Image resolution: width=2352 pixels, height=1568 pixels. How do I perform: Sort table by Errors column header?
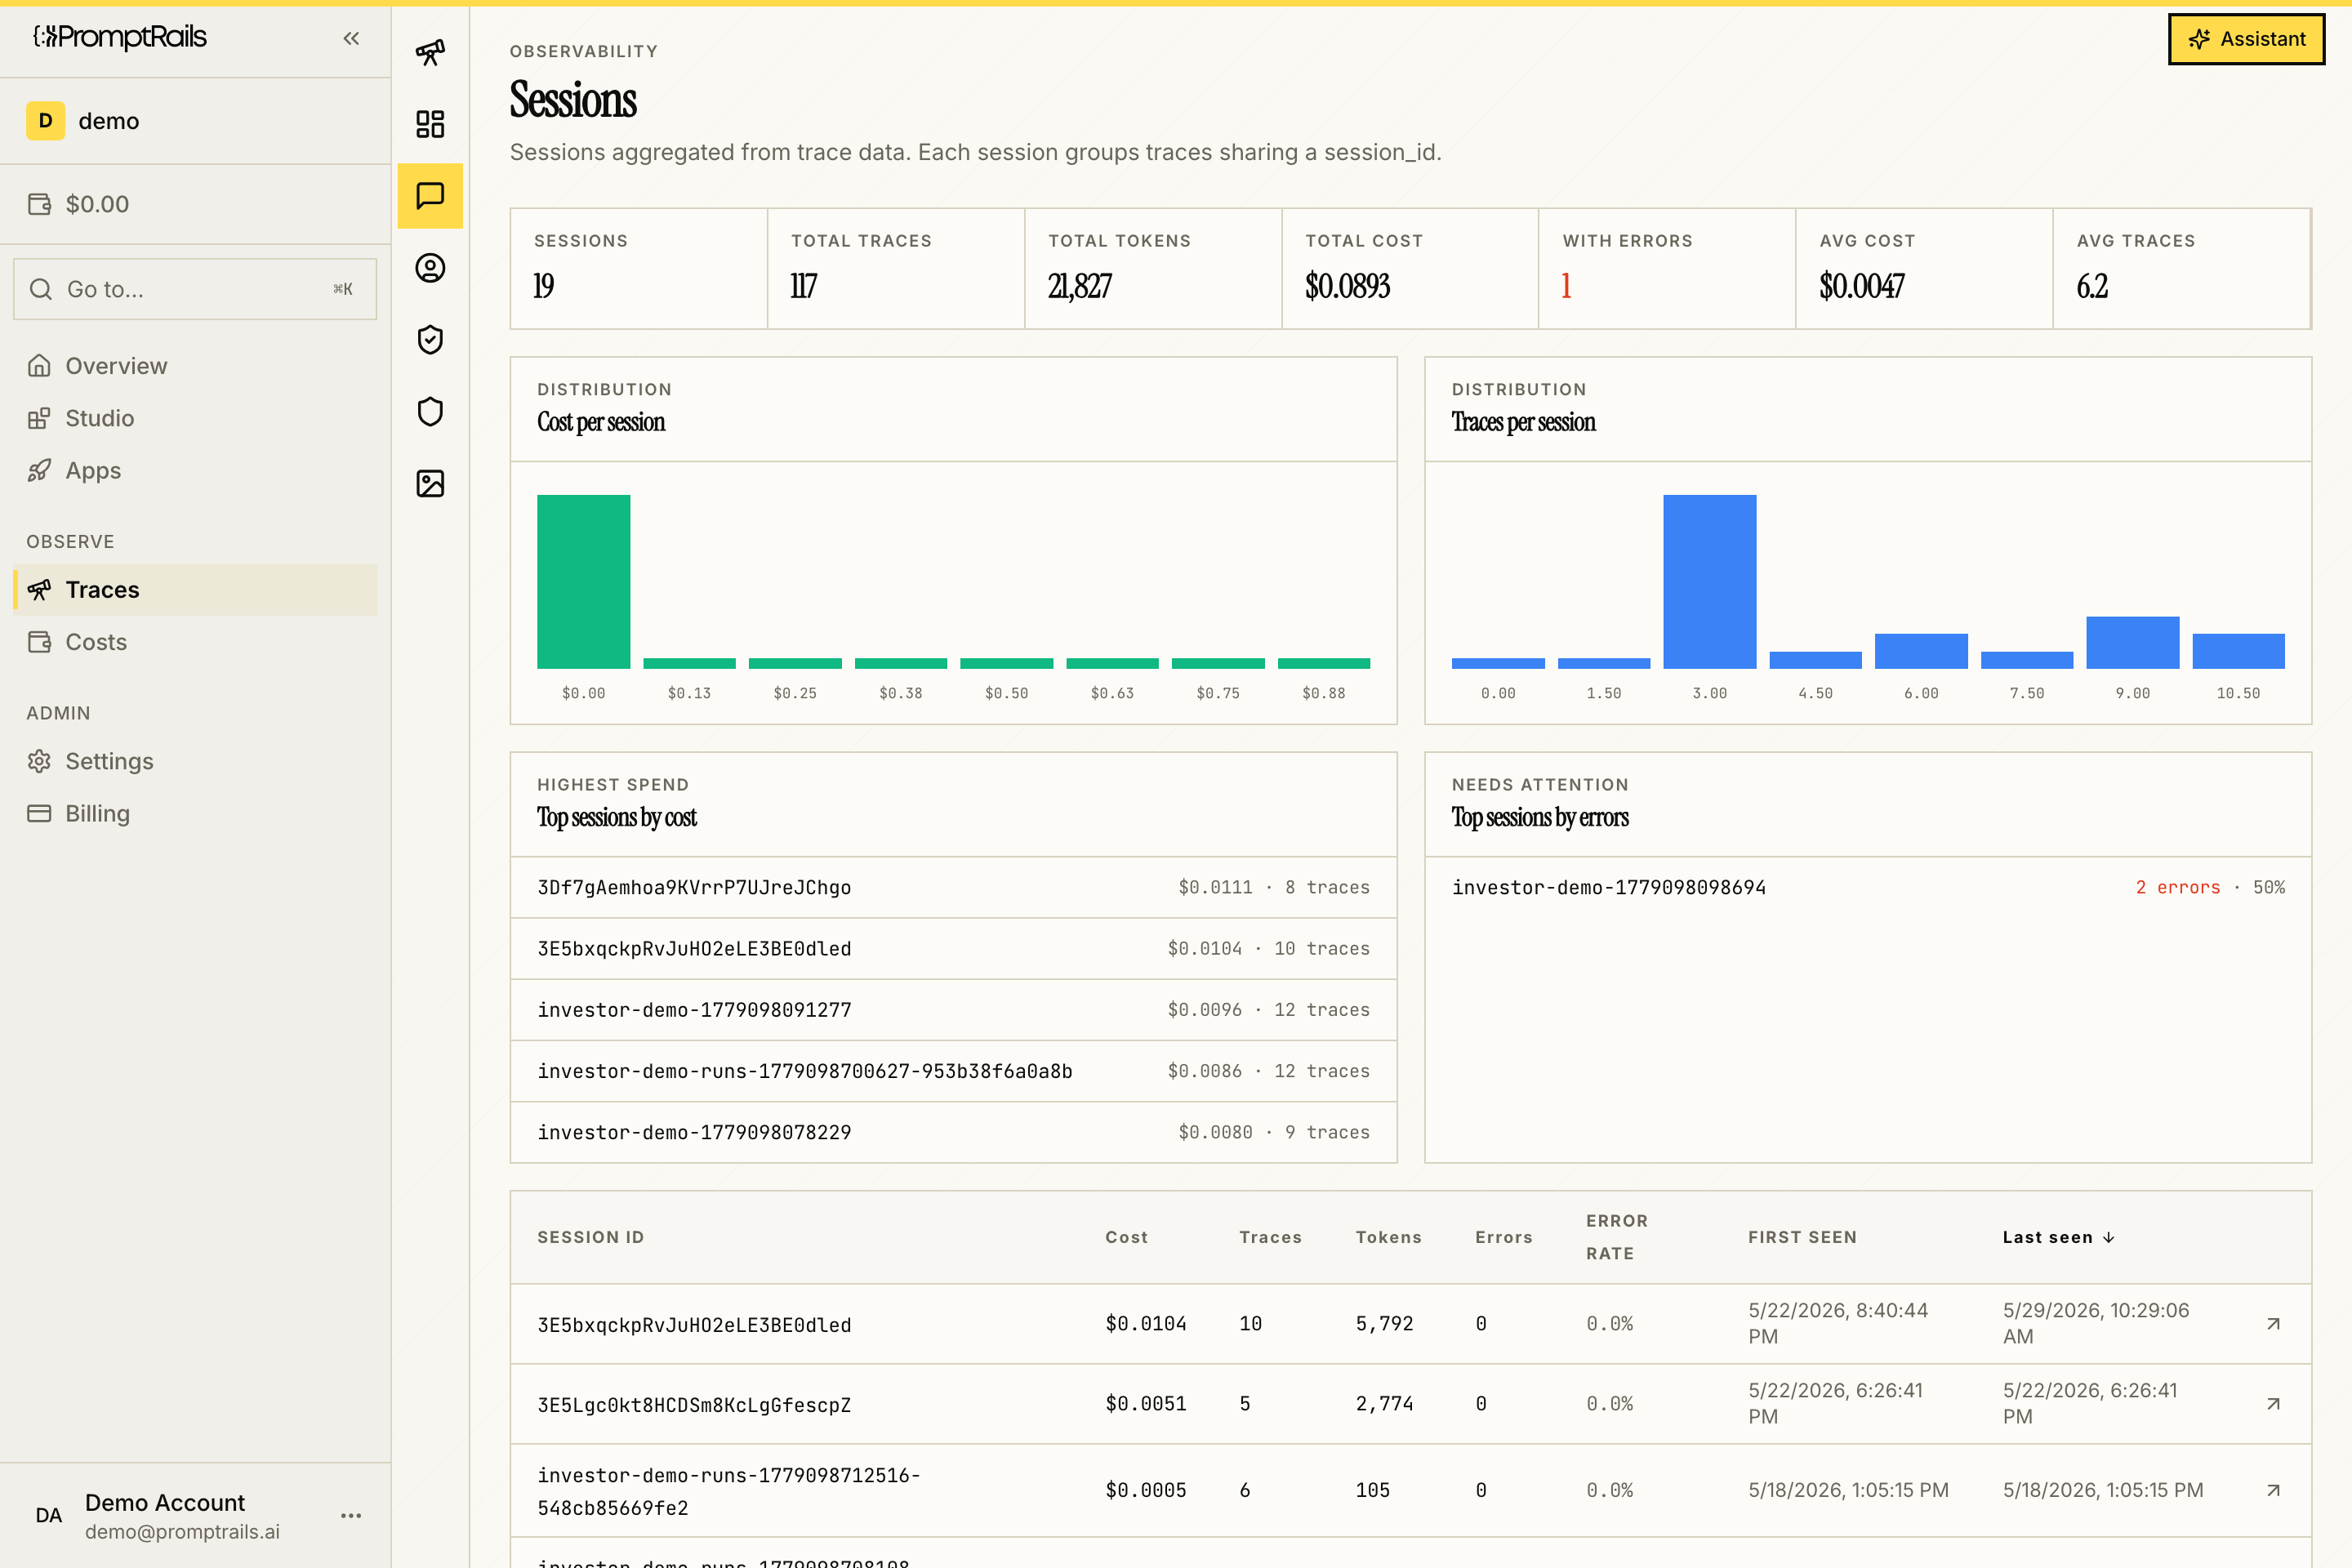[1503, 1237]
